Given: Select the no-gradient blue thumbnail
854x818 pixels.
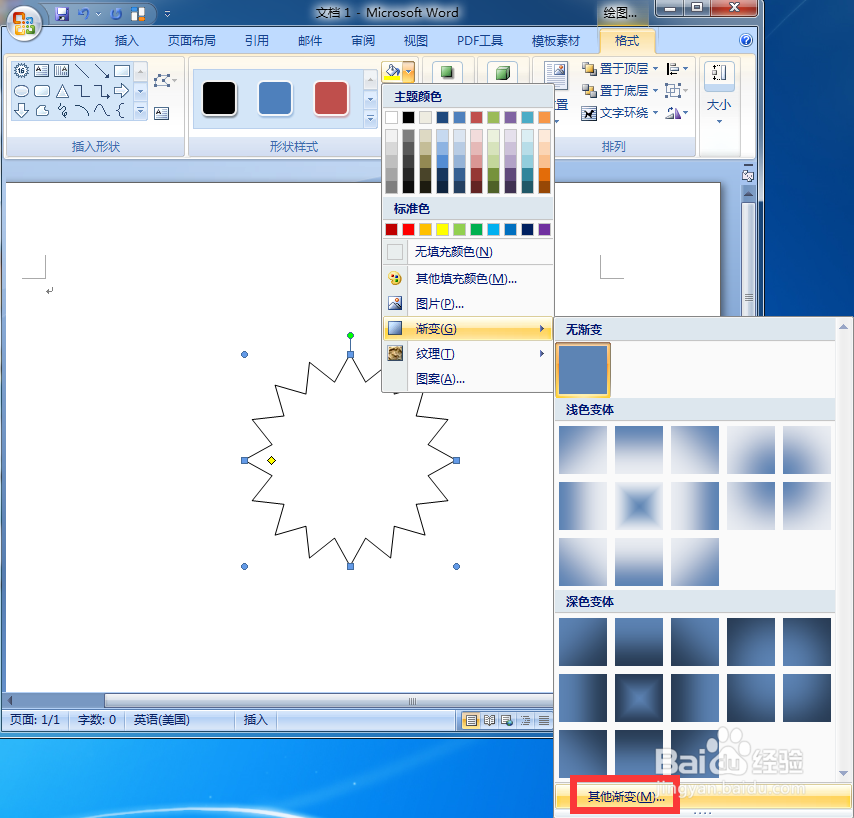Looking at the screenshot, I should 583,370.
